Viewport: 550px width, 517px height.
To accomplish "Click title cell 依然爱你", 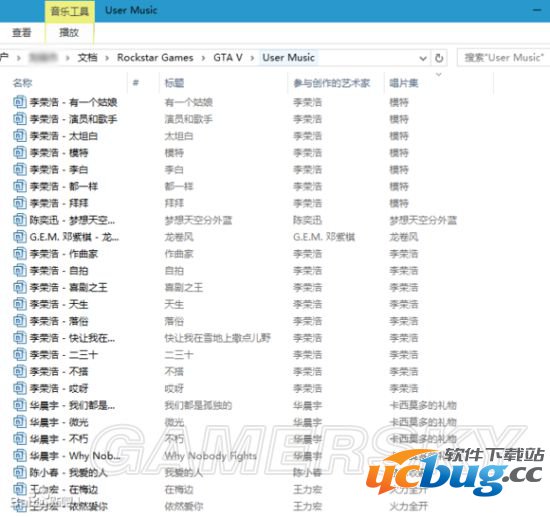I will (x=184, y=506).
